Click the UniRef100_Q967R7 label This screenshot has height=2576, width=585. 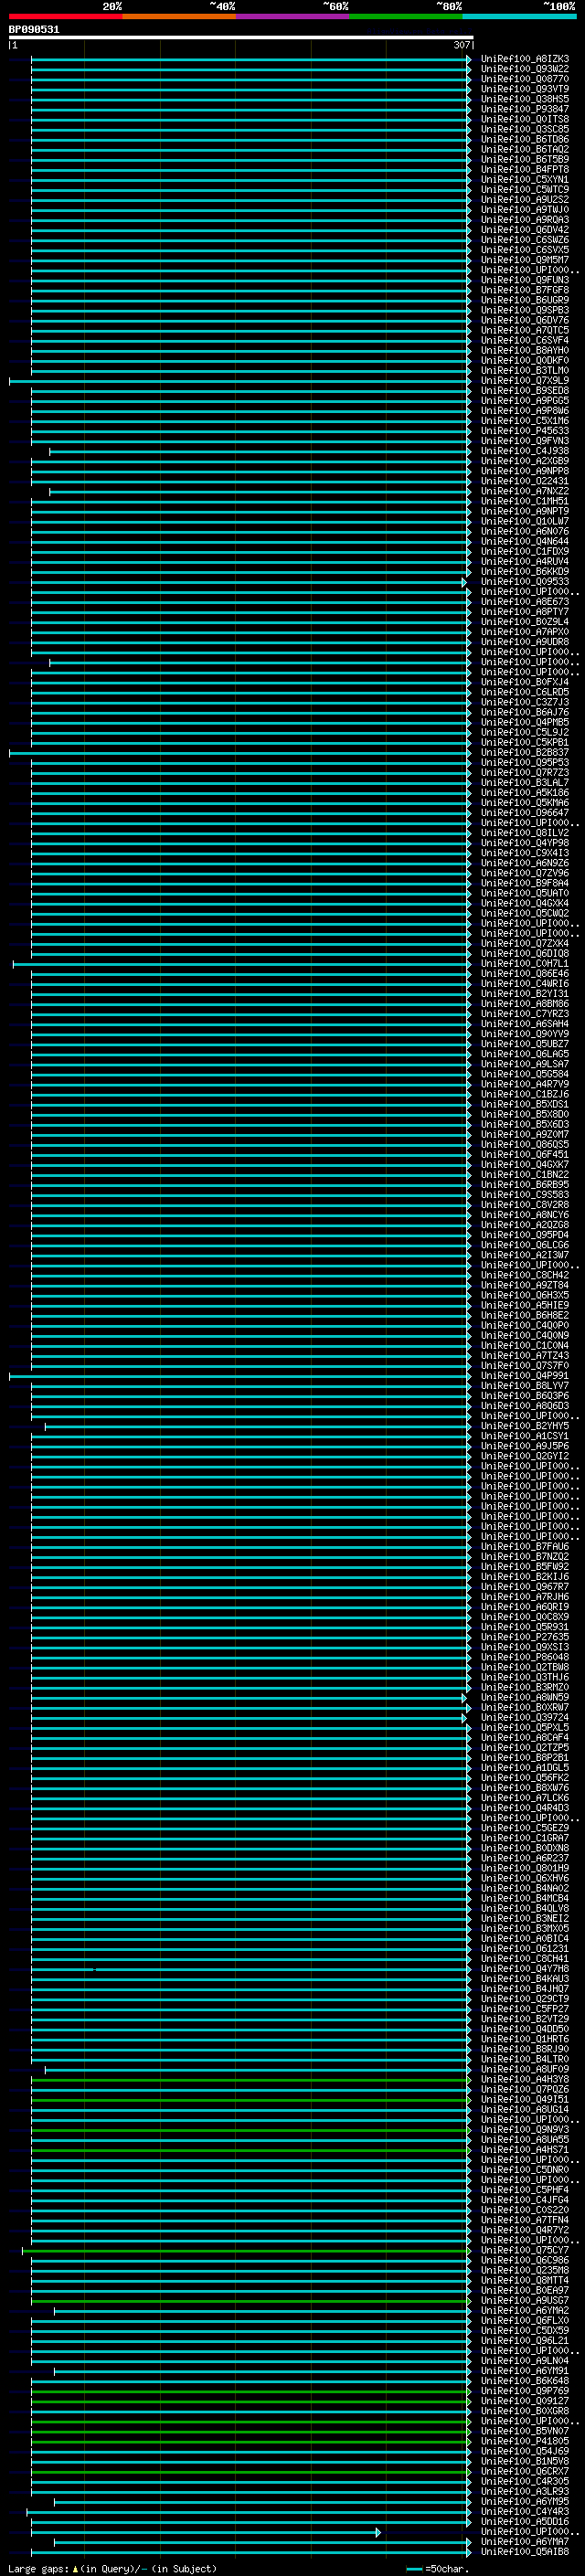coord(524,1587)
